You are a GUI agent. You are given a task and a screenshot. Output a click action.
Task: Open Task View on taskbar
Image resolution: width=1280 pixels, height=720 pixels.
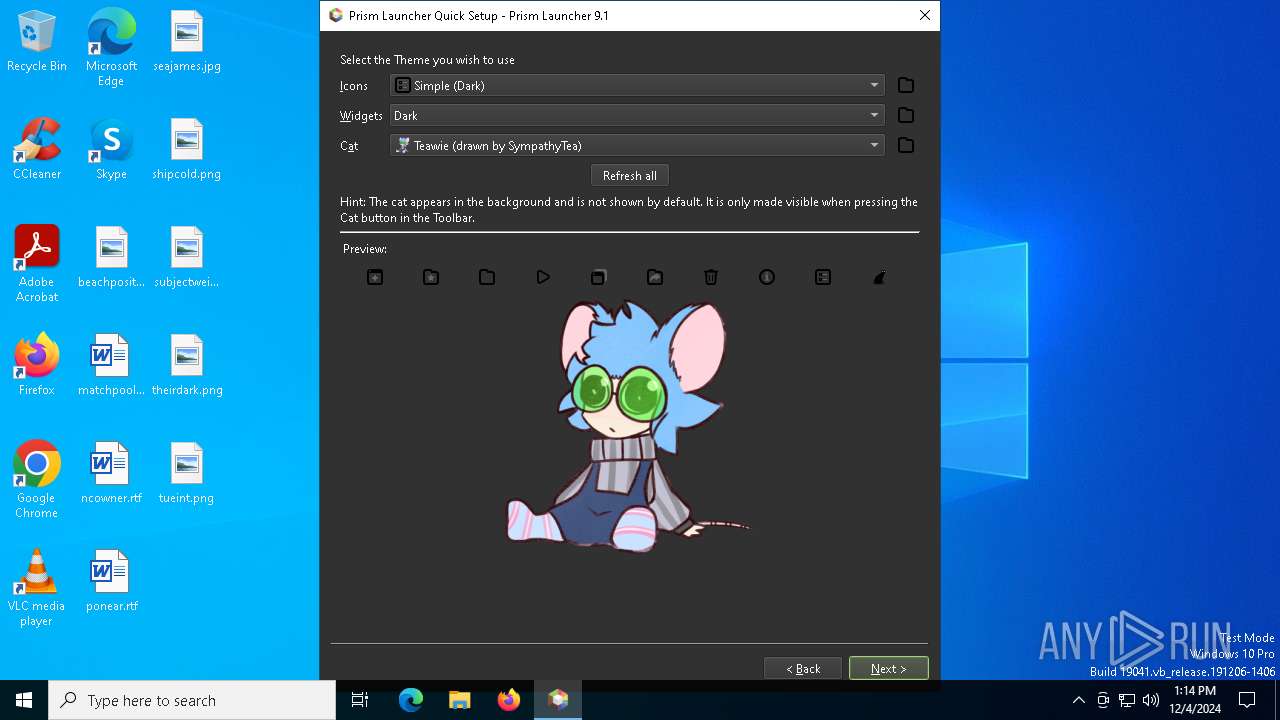[x=360, y=700]
